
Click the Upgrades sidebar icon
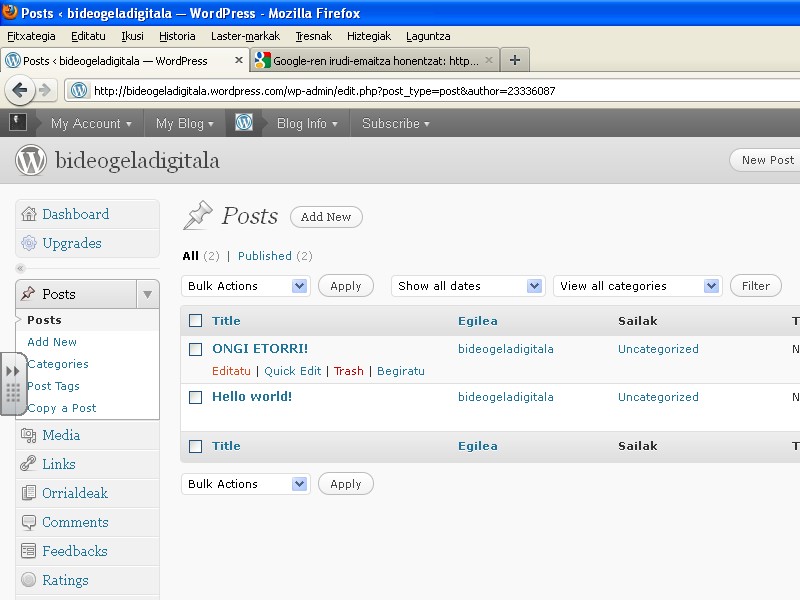click(x=28, y=243)
